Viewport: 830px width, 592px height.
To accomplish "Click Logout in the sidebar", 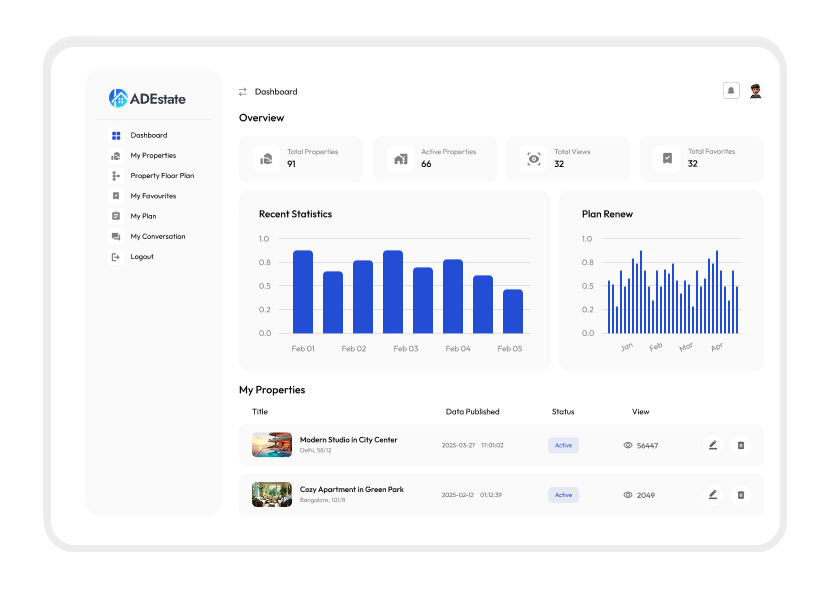I will (x=141, y=257).
